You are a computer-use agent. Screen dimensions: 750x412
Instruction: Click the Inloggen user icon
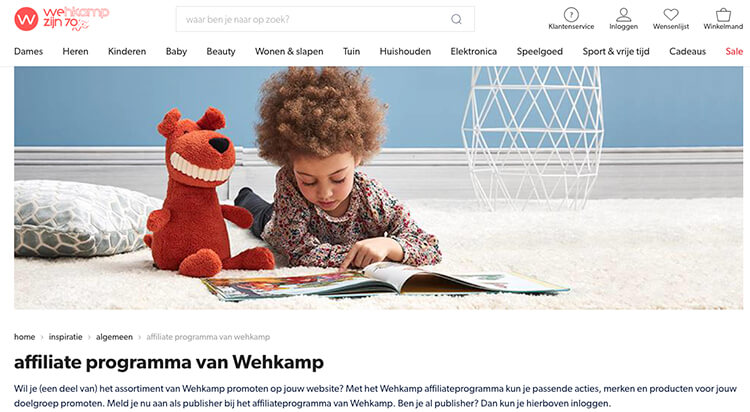pyautogui.click(x=623, y=14)
